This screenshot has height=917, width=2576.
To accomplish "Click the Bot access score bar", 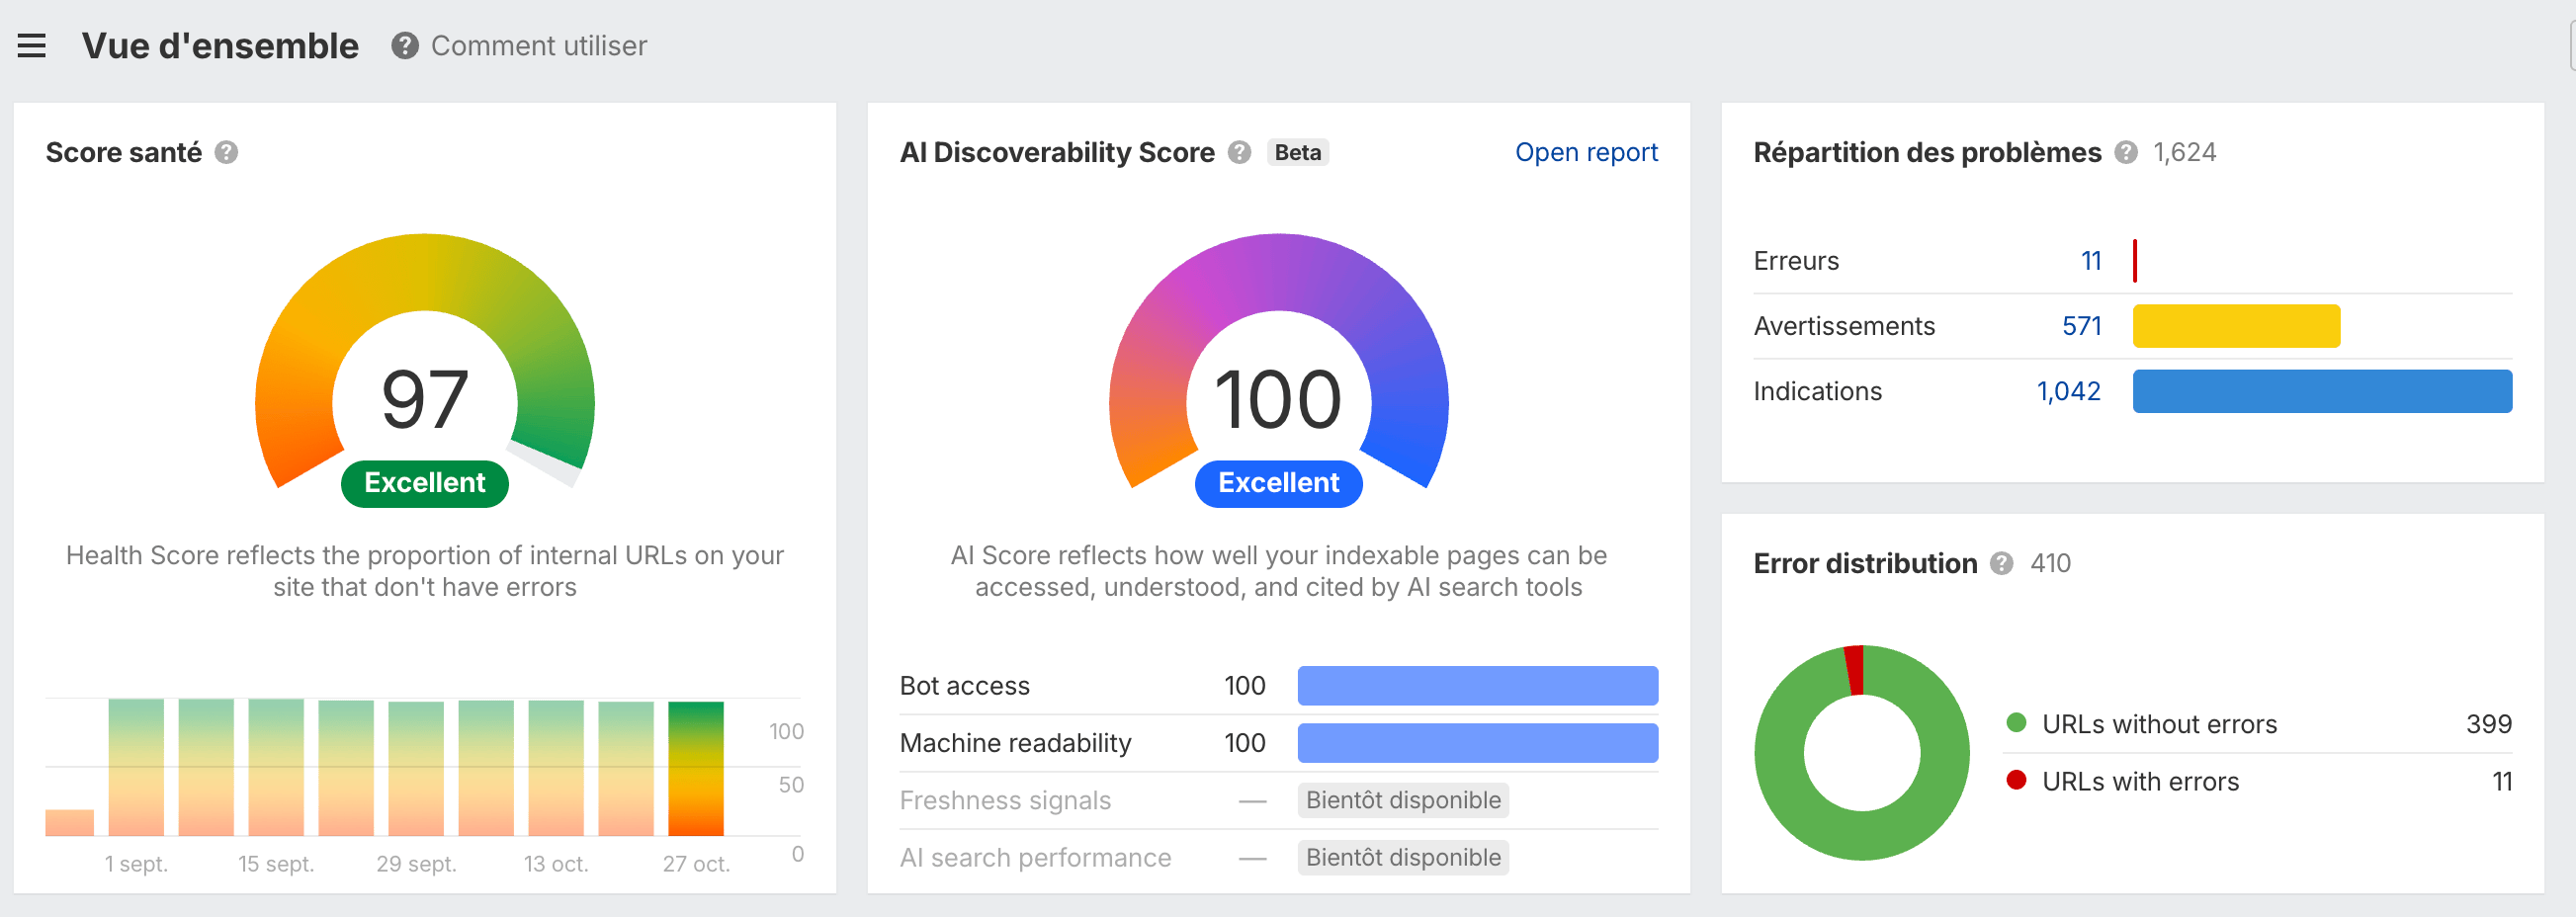I will point(1477,686).
